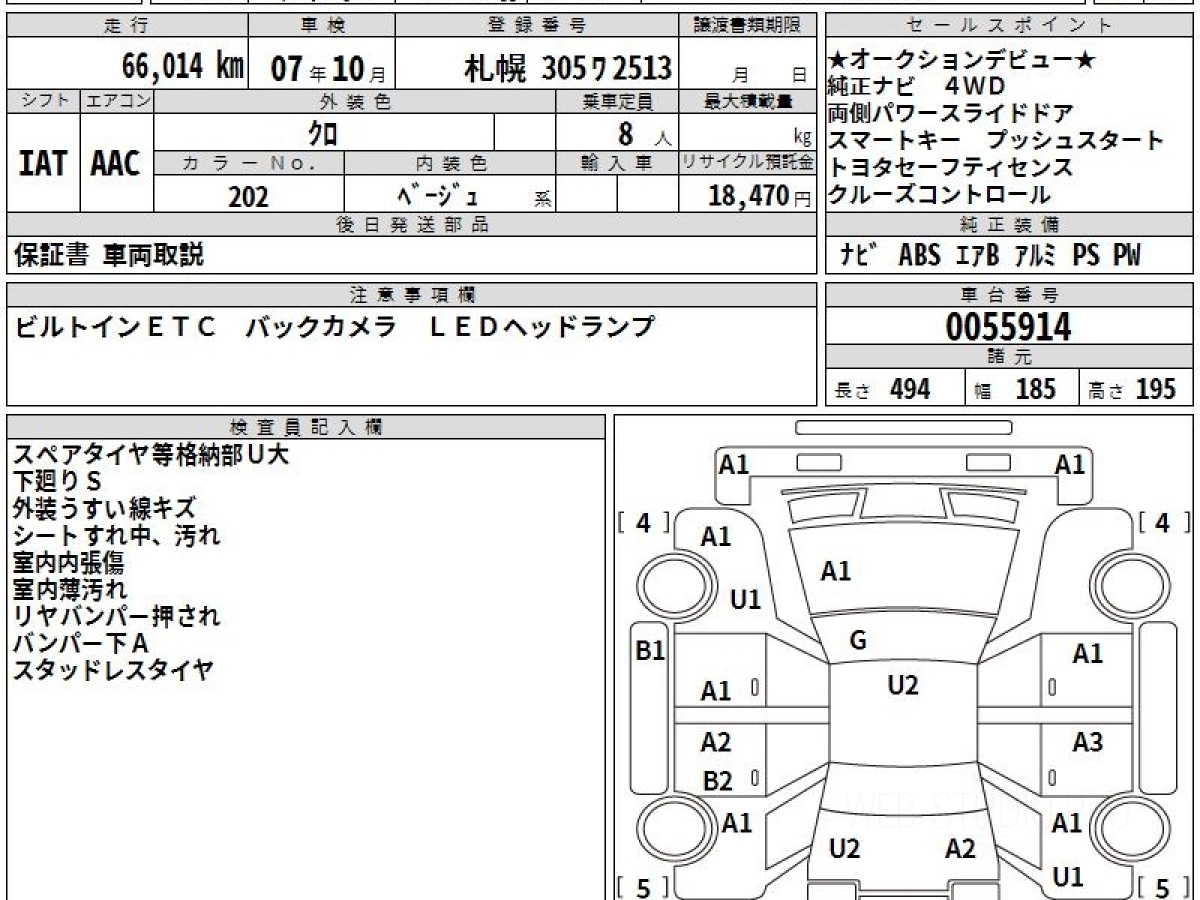Click the exterior color value クロ
This screenshot has height=900, width=1200.
(x=323, y=132)
